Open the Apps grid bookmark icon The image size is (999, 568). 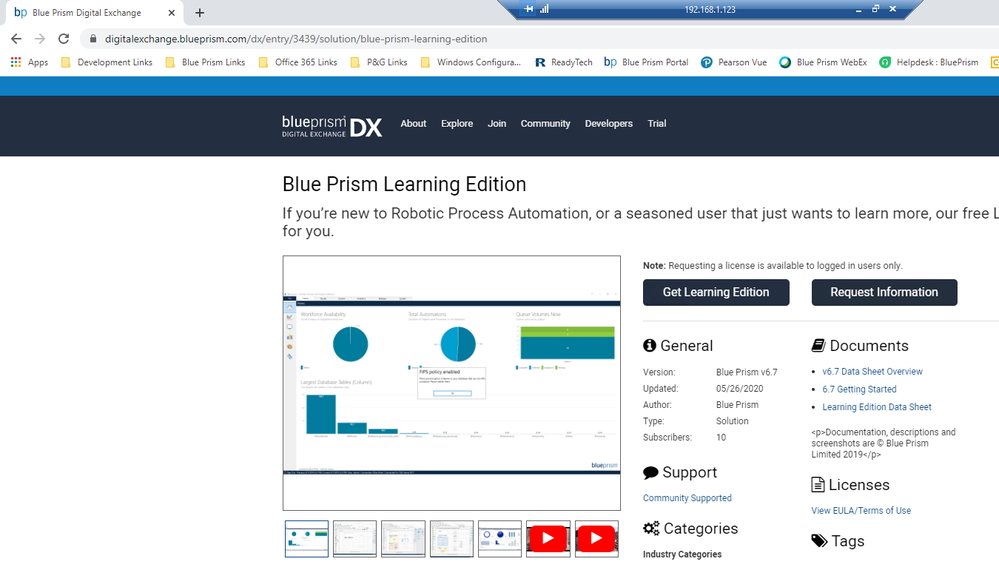(16, 62)
